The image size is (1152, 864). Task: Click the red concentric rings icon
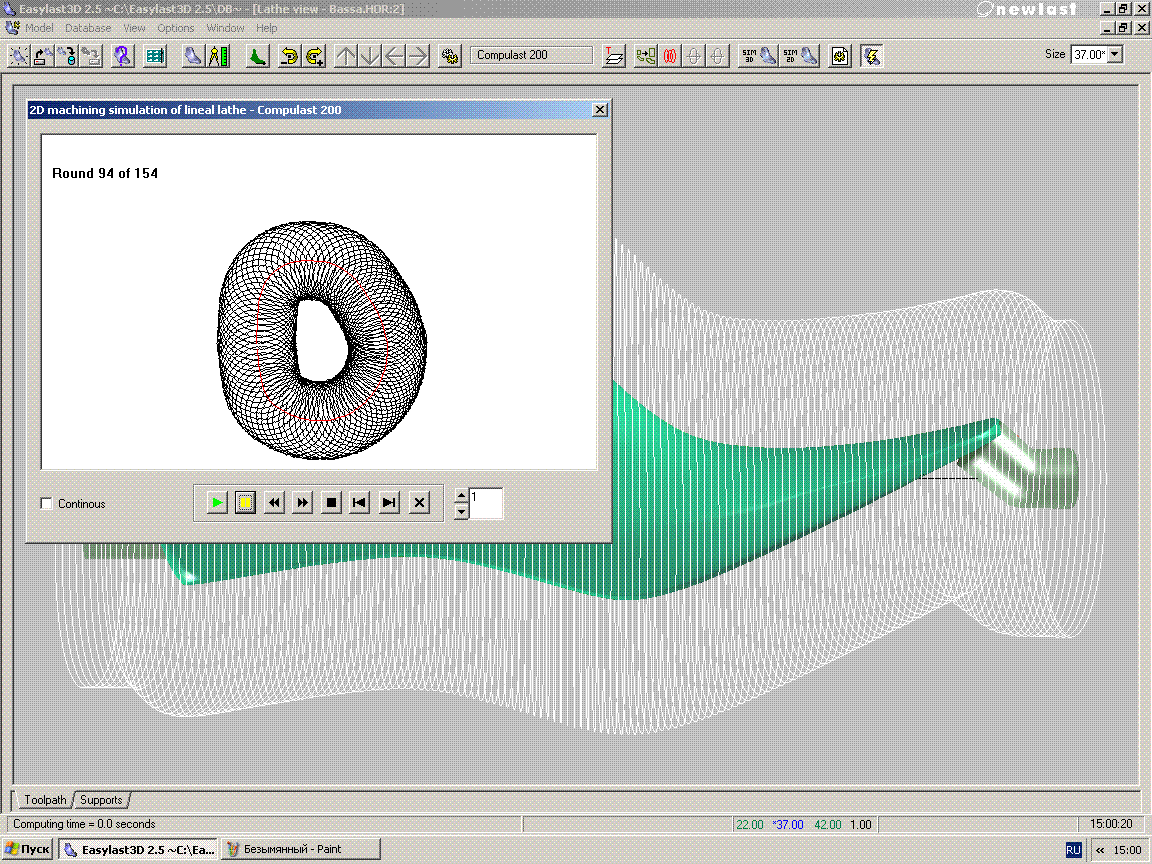pyautogui.click(x=669, y=56)
